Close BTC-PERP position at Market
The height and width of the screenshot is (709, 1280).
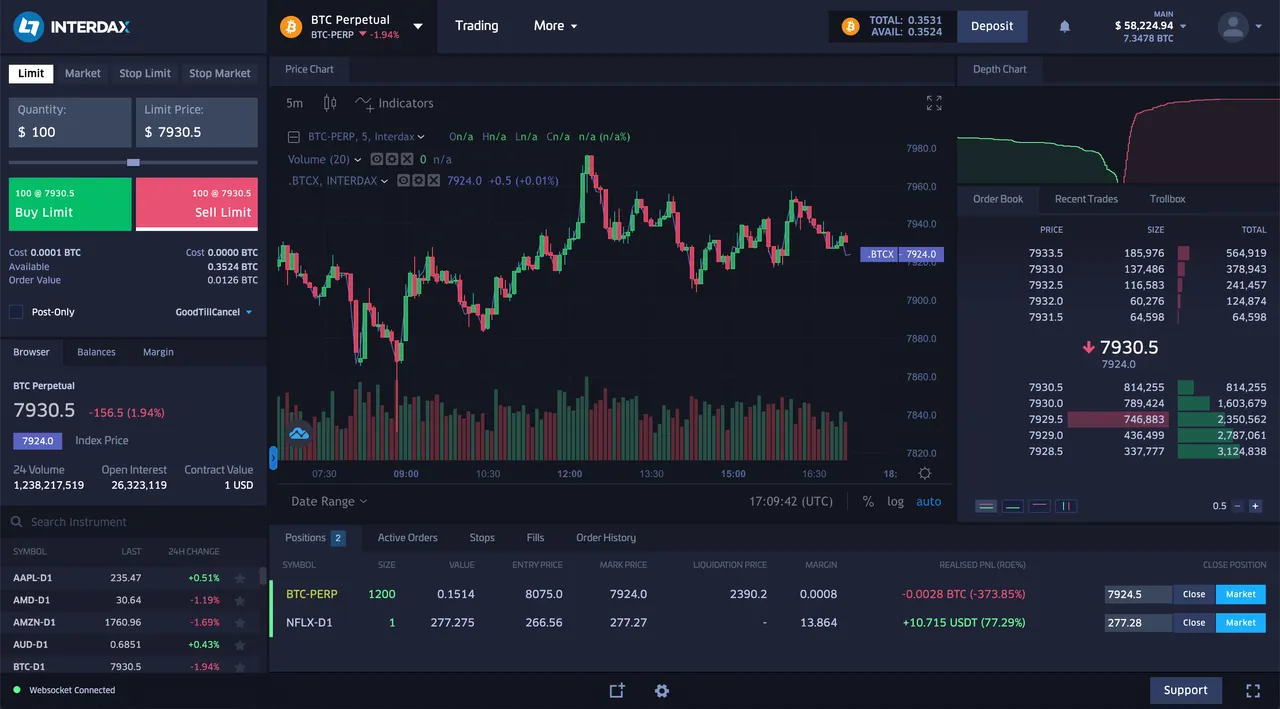click(1241, 594)
